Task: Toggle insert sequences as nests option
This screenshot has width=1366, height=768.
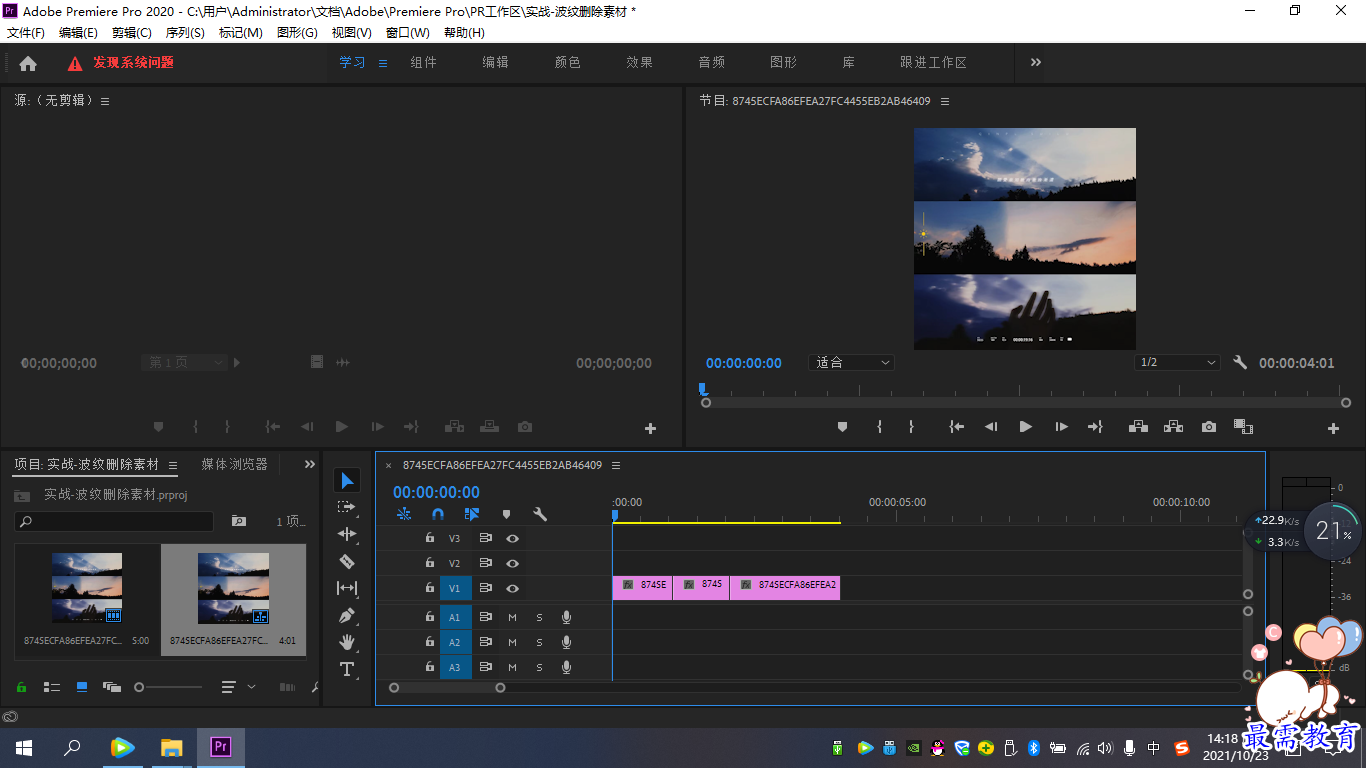Action: tap(404, 514)
